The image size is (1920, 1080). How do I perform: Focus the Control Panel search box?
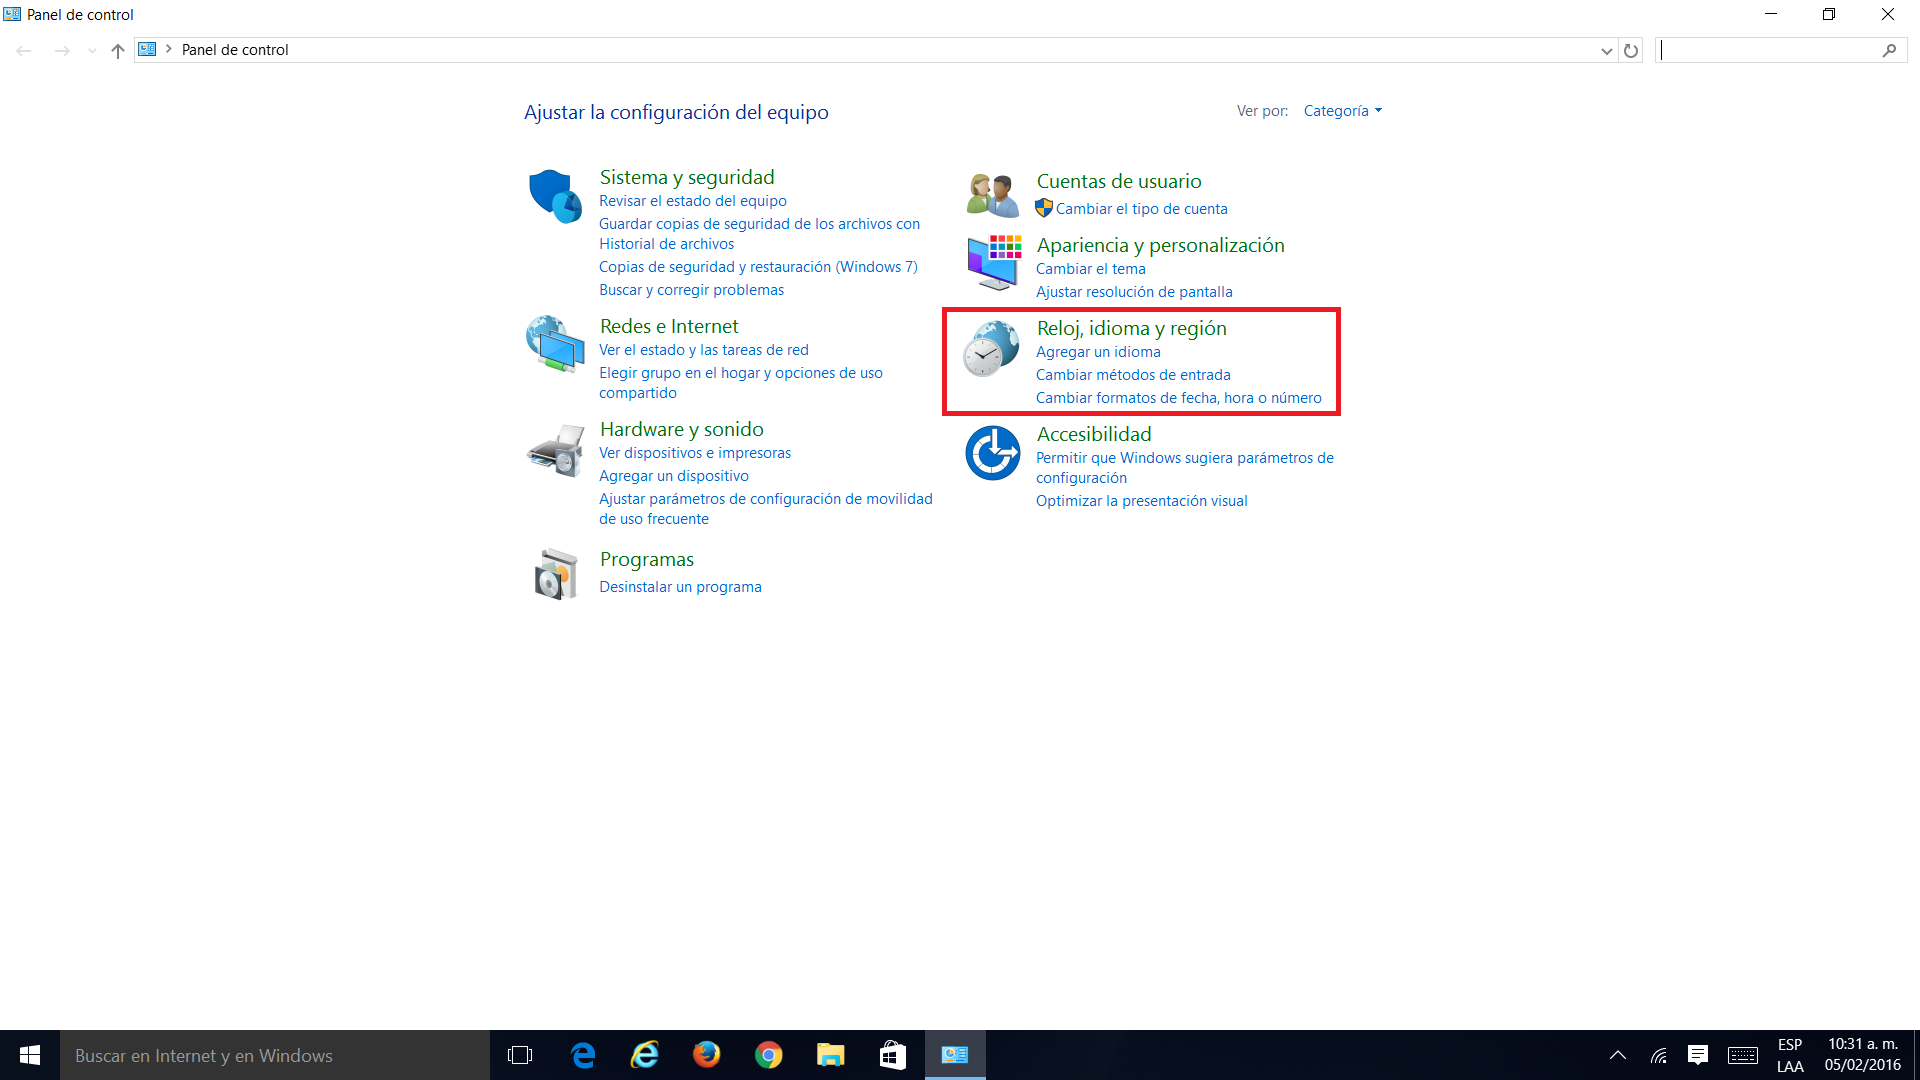(x=1768, y=50)
